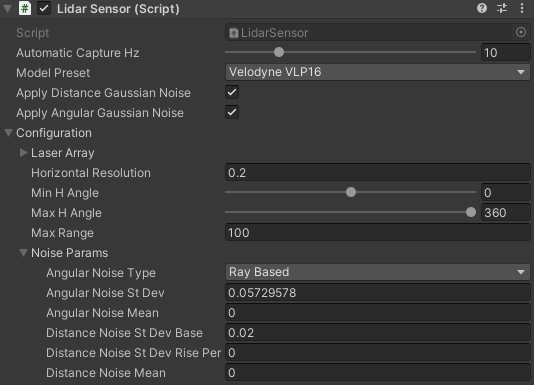Click the Distance Noise St Dev Rise Per field
This screenshot has width=534, height=385.
pyautogui.click(x=377, y=353)
